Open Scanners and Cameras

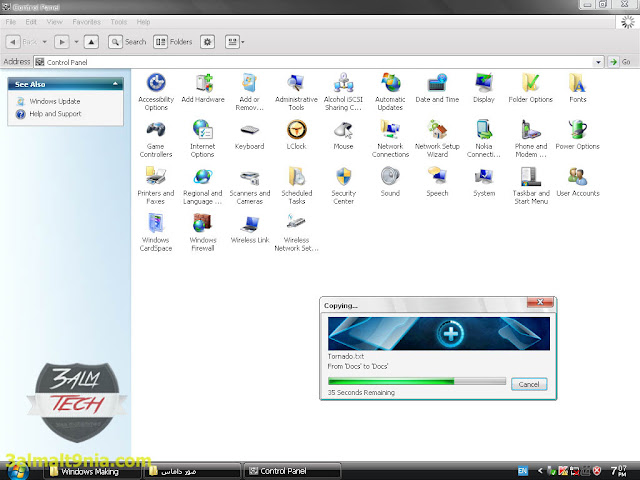(249, 186)
